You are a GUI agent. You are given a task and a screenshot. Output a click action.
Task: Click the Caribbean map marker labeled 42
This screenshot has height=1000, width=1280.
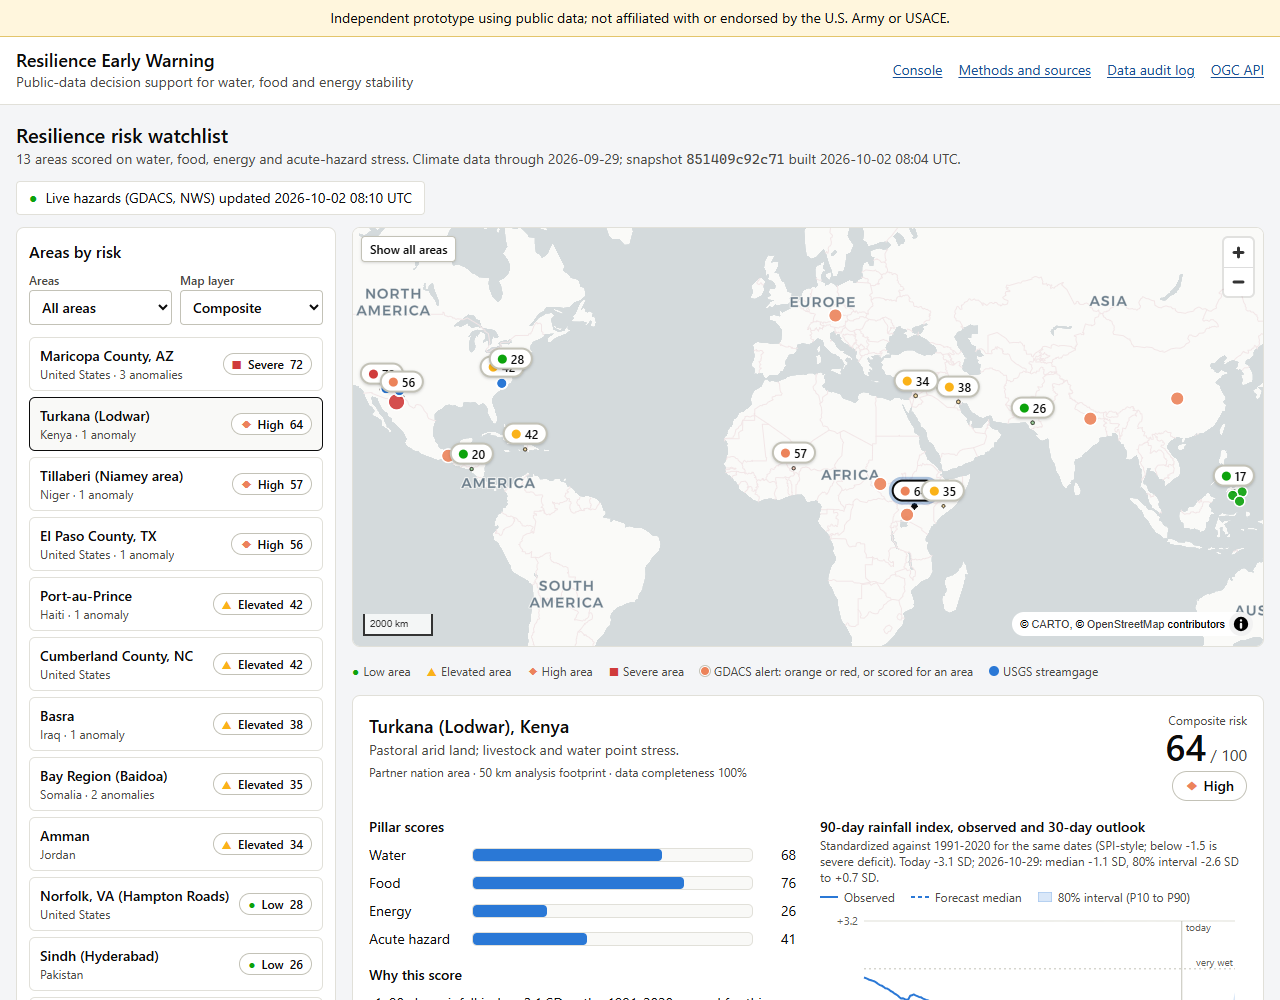click(x=525, y=434)
